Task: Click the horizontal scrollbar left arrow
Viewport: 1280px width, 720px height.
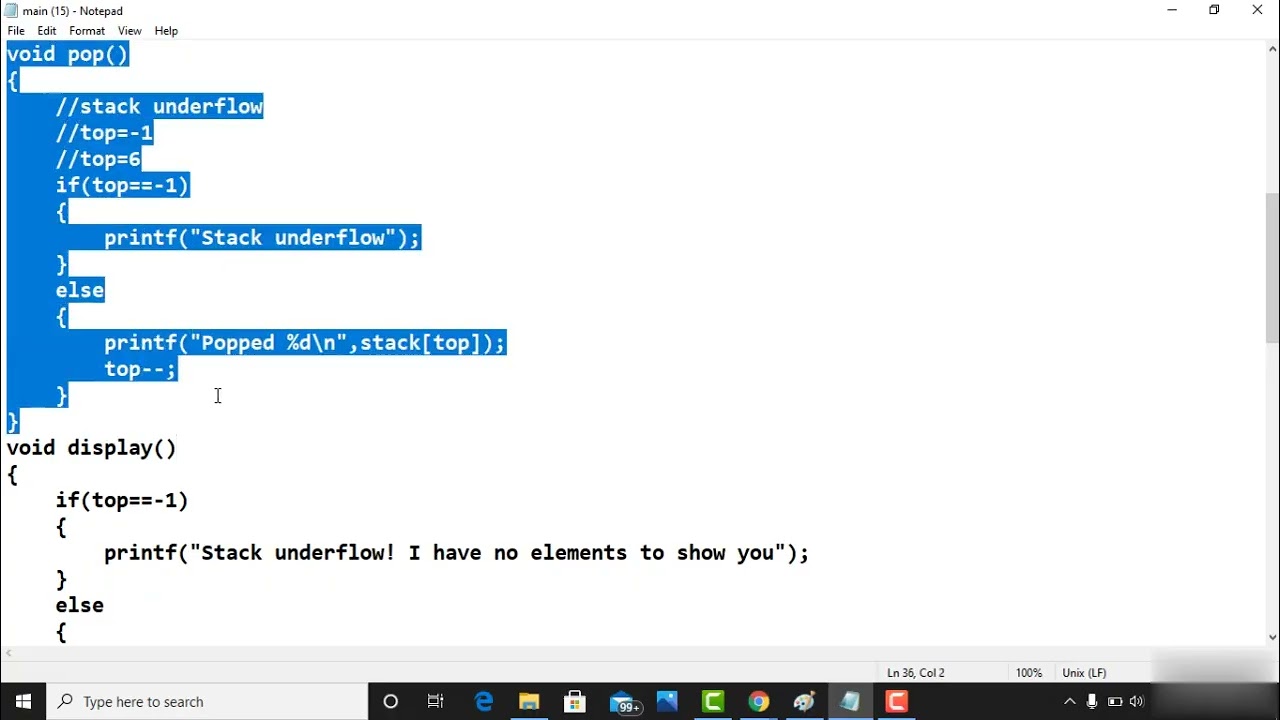Action: click(x=8, y=653)
